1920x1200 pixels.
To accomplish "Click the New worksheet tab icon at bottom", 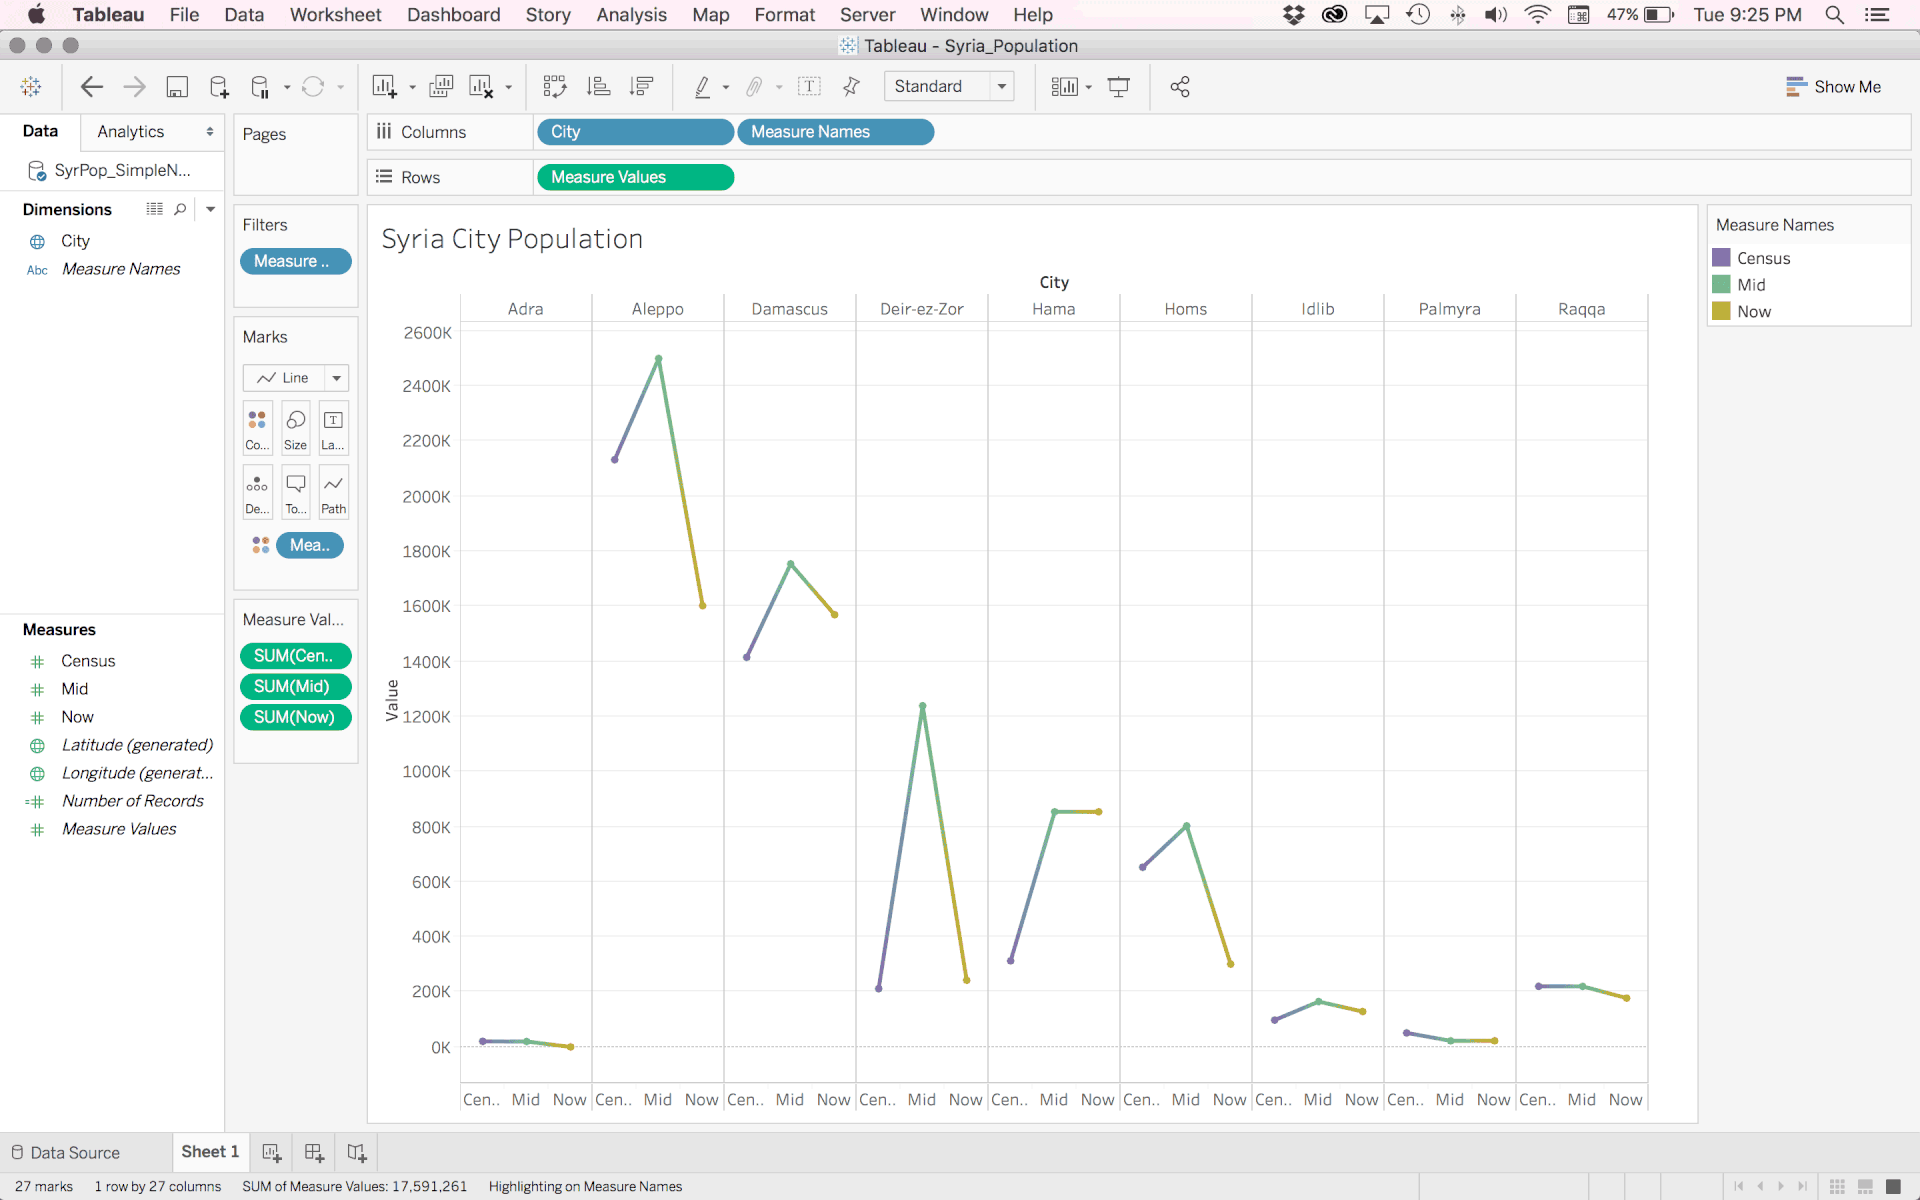I will [x=271, y=1152].
